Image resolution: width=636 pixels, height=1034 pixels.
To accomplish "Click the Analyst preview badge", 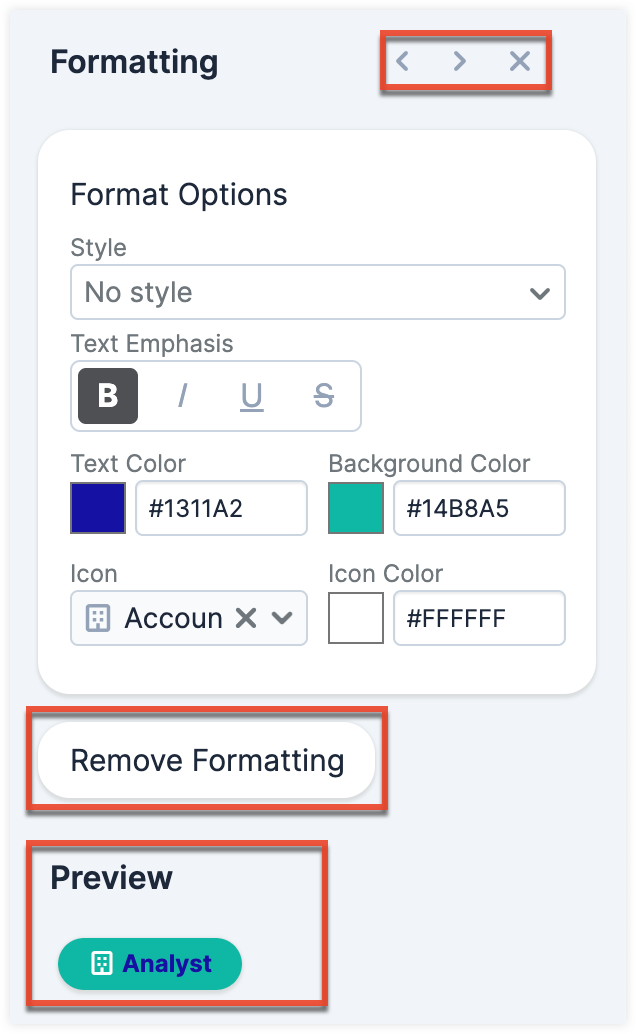I will pos(149,964).
